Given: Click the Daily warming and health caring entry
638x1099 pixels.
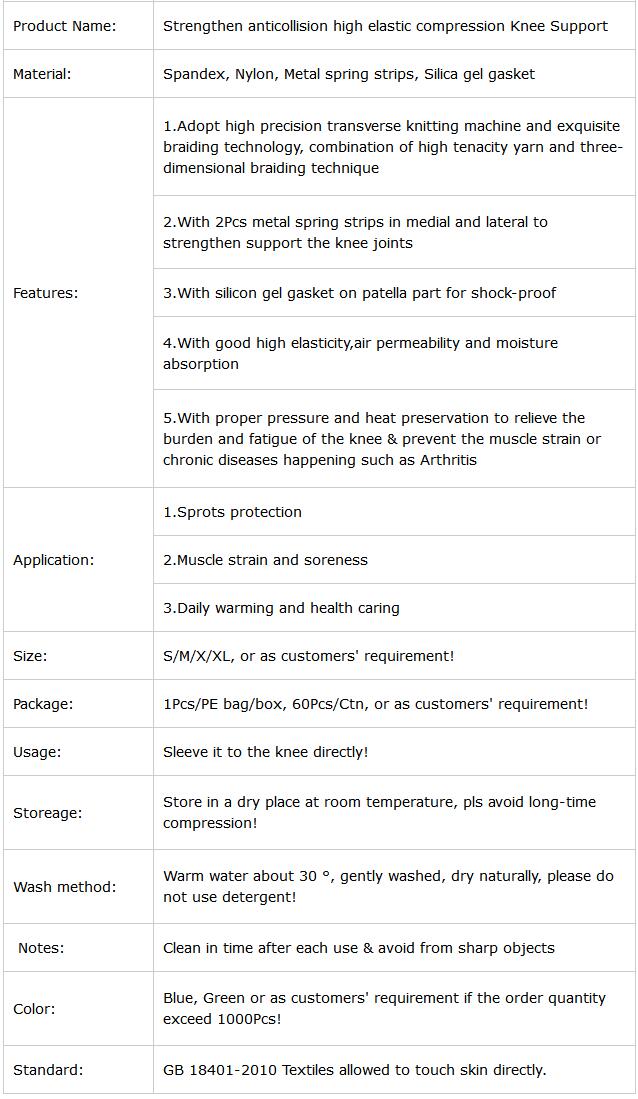Looking at the screenshot, I should pyautogui.click(x=281, y=608).
